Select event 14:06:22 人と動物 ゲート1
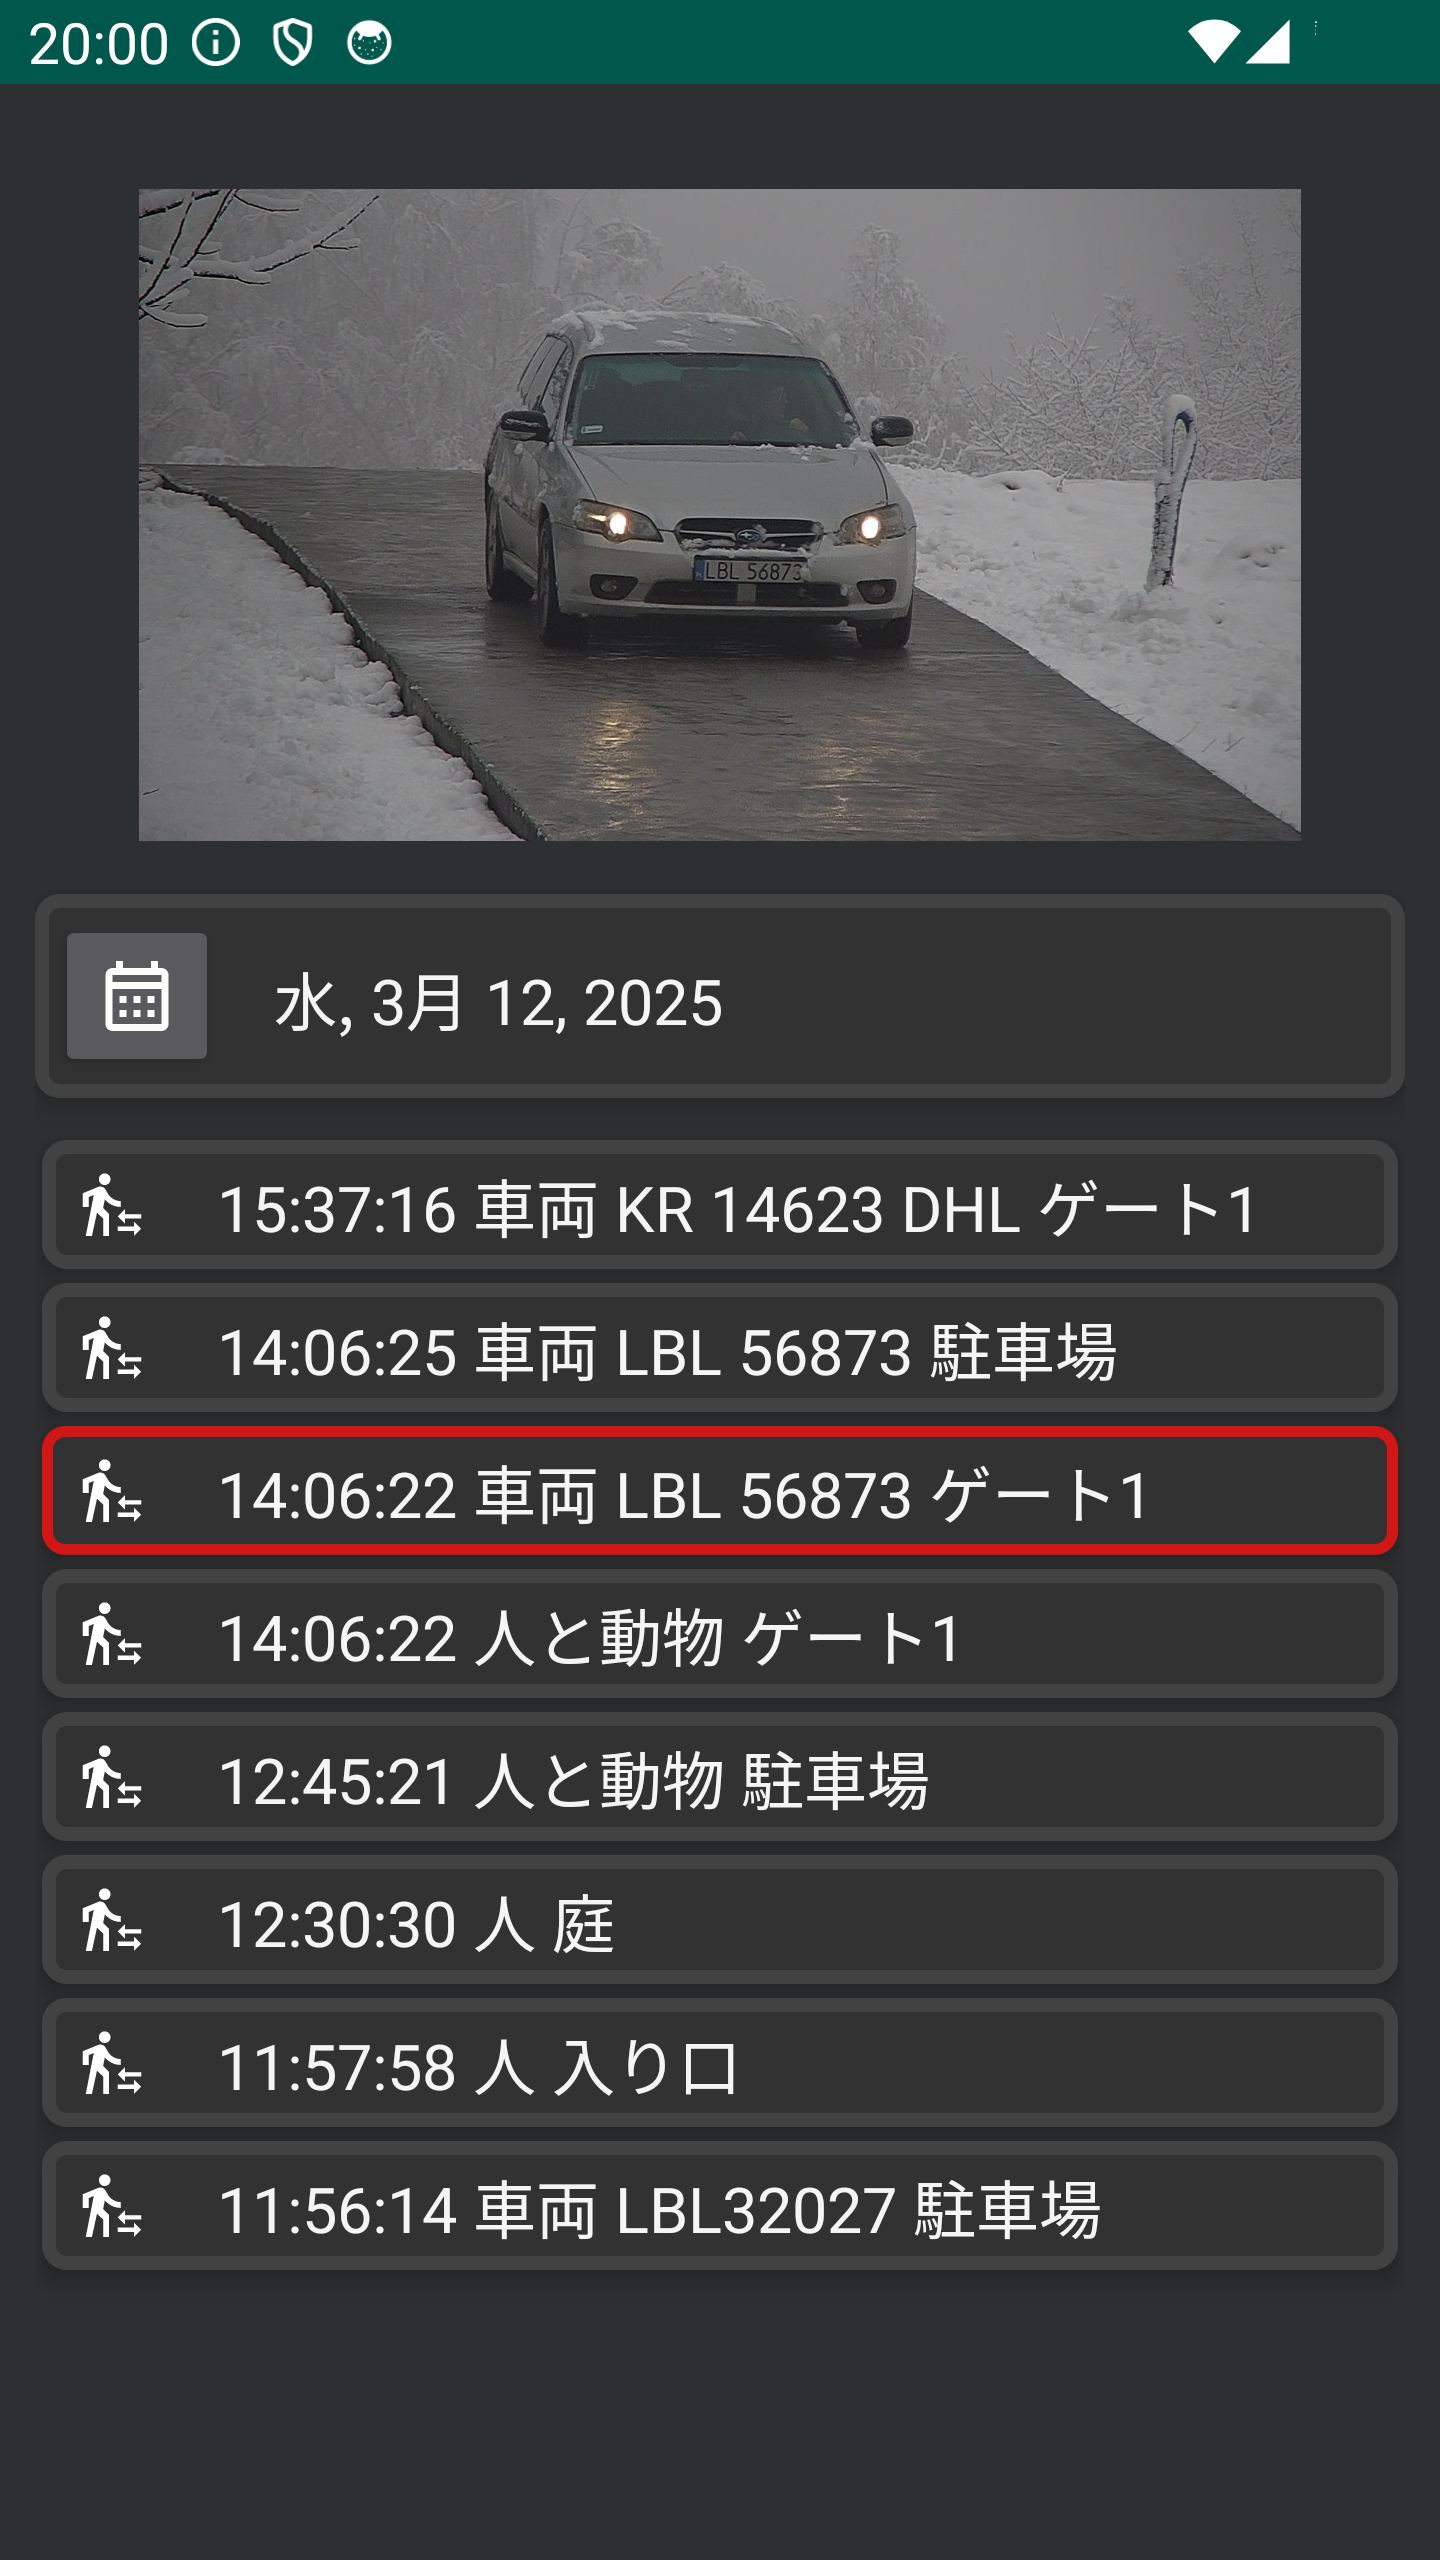Image resolution: width=1440 pixels, height=2560 pixels. [720, 1634]
